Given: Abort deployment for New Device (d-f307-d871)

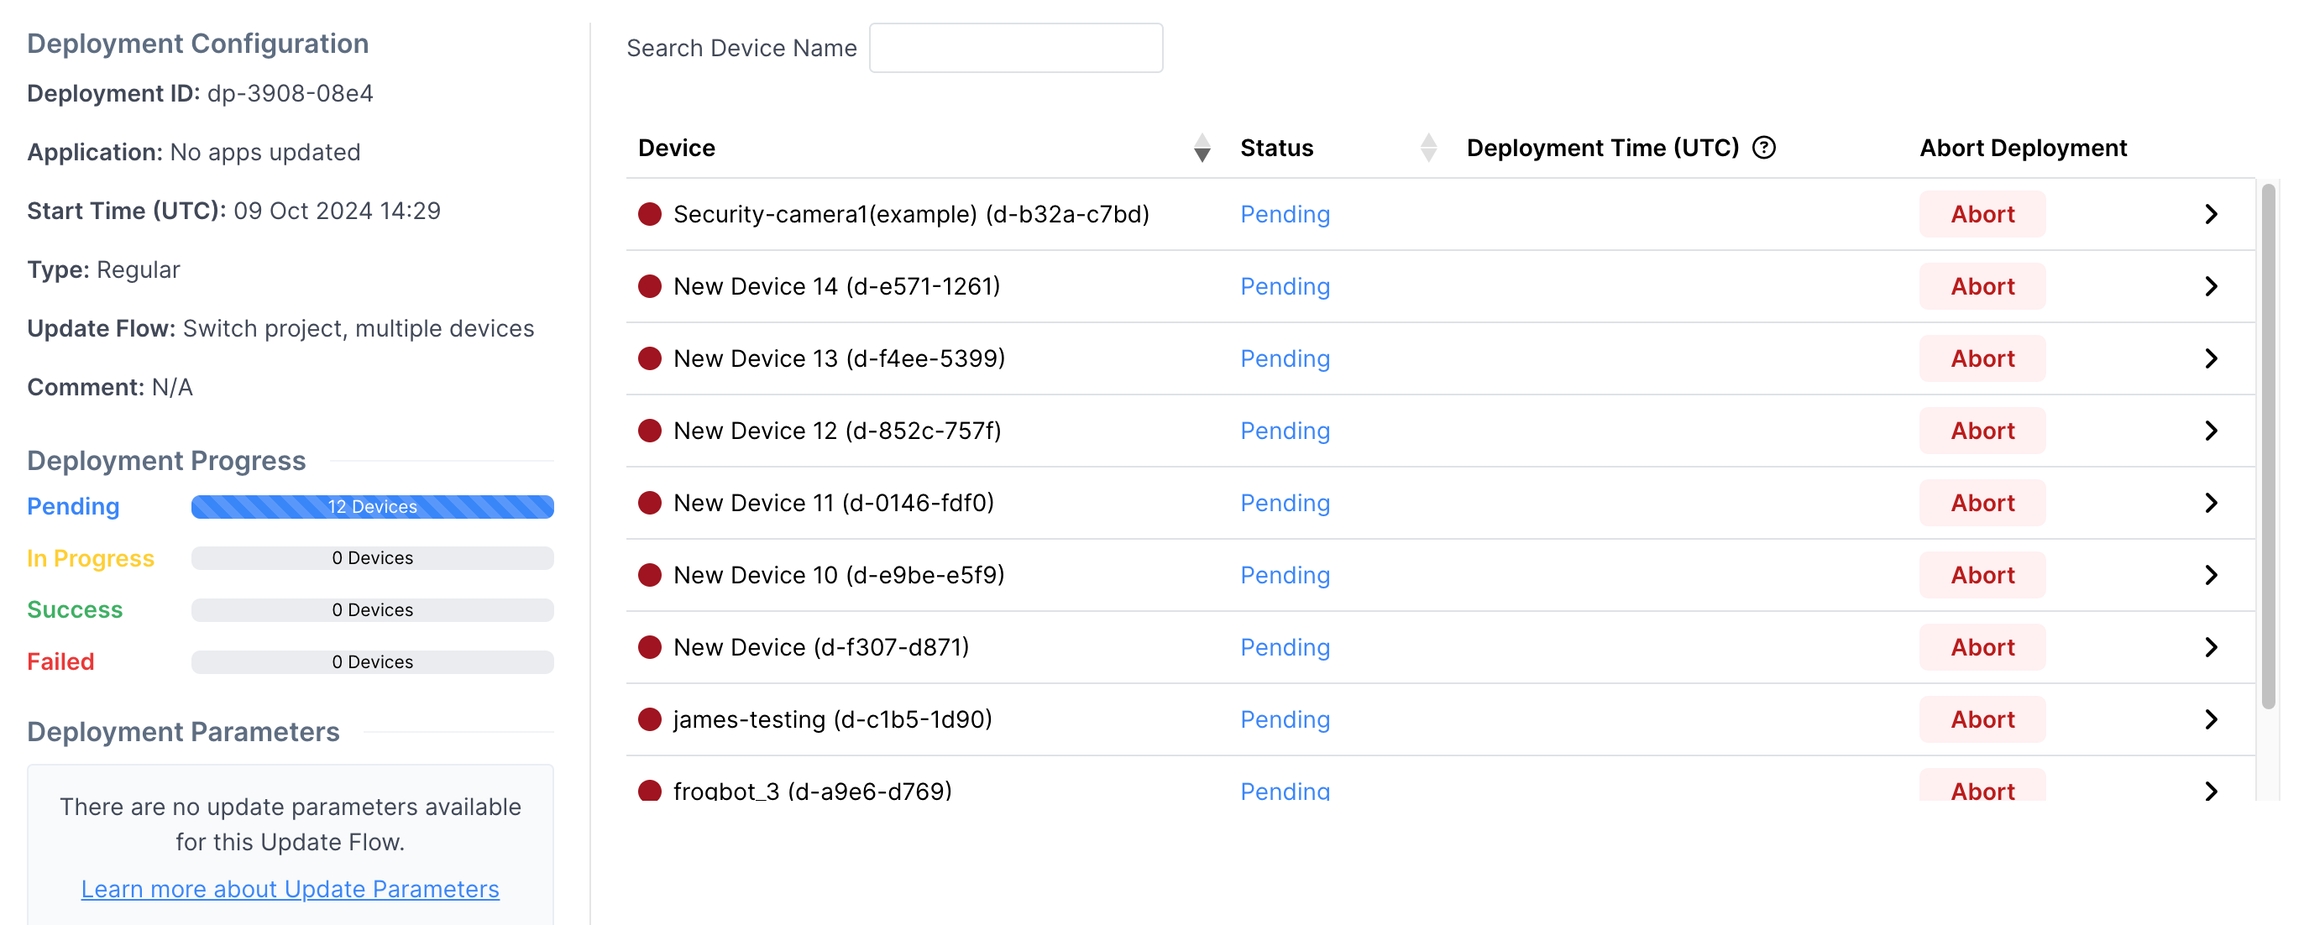Looking at the screenshot, I should click(x=1982, y=648).
